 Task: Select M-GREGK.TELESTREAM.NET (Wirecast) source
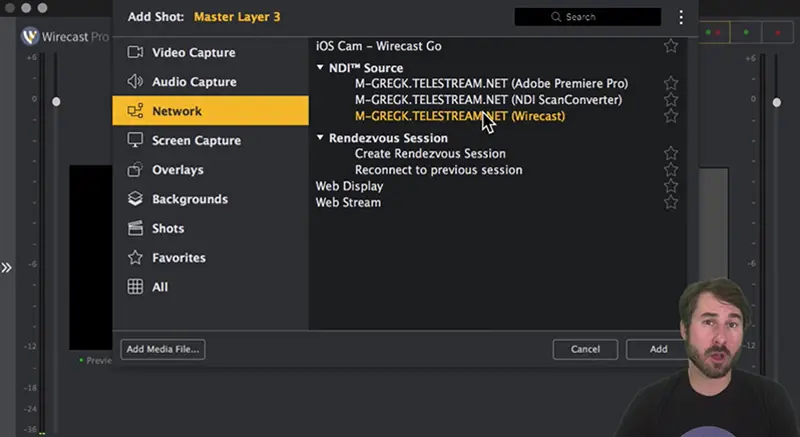point(460,116)
